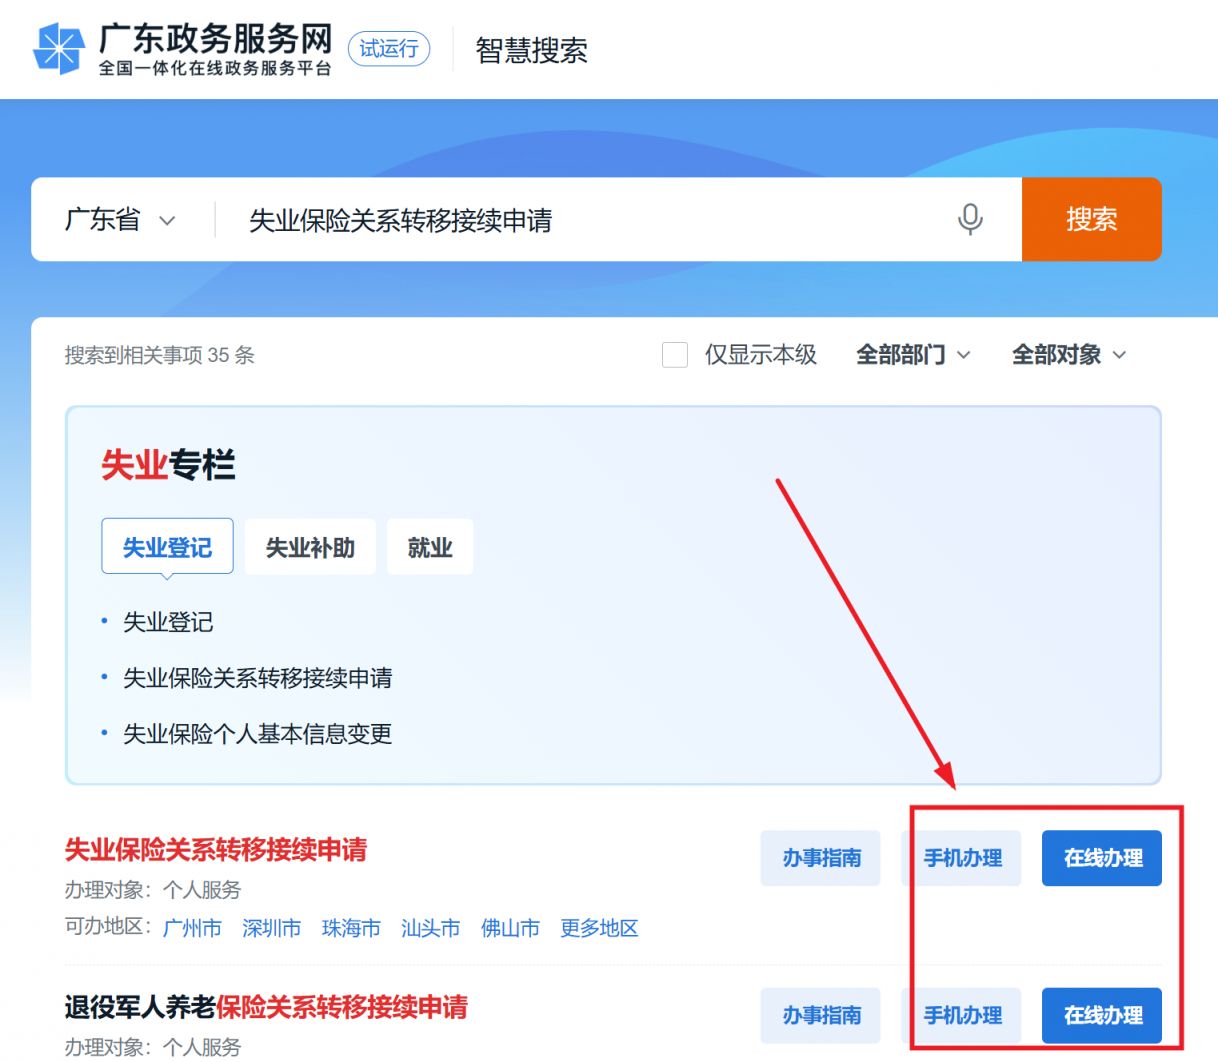Select the 失业登记 tab
Image resolution: width=1218 pixels, height=1062 pixels.
coord(167,547)
